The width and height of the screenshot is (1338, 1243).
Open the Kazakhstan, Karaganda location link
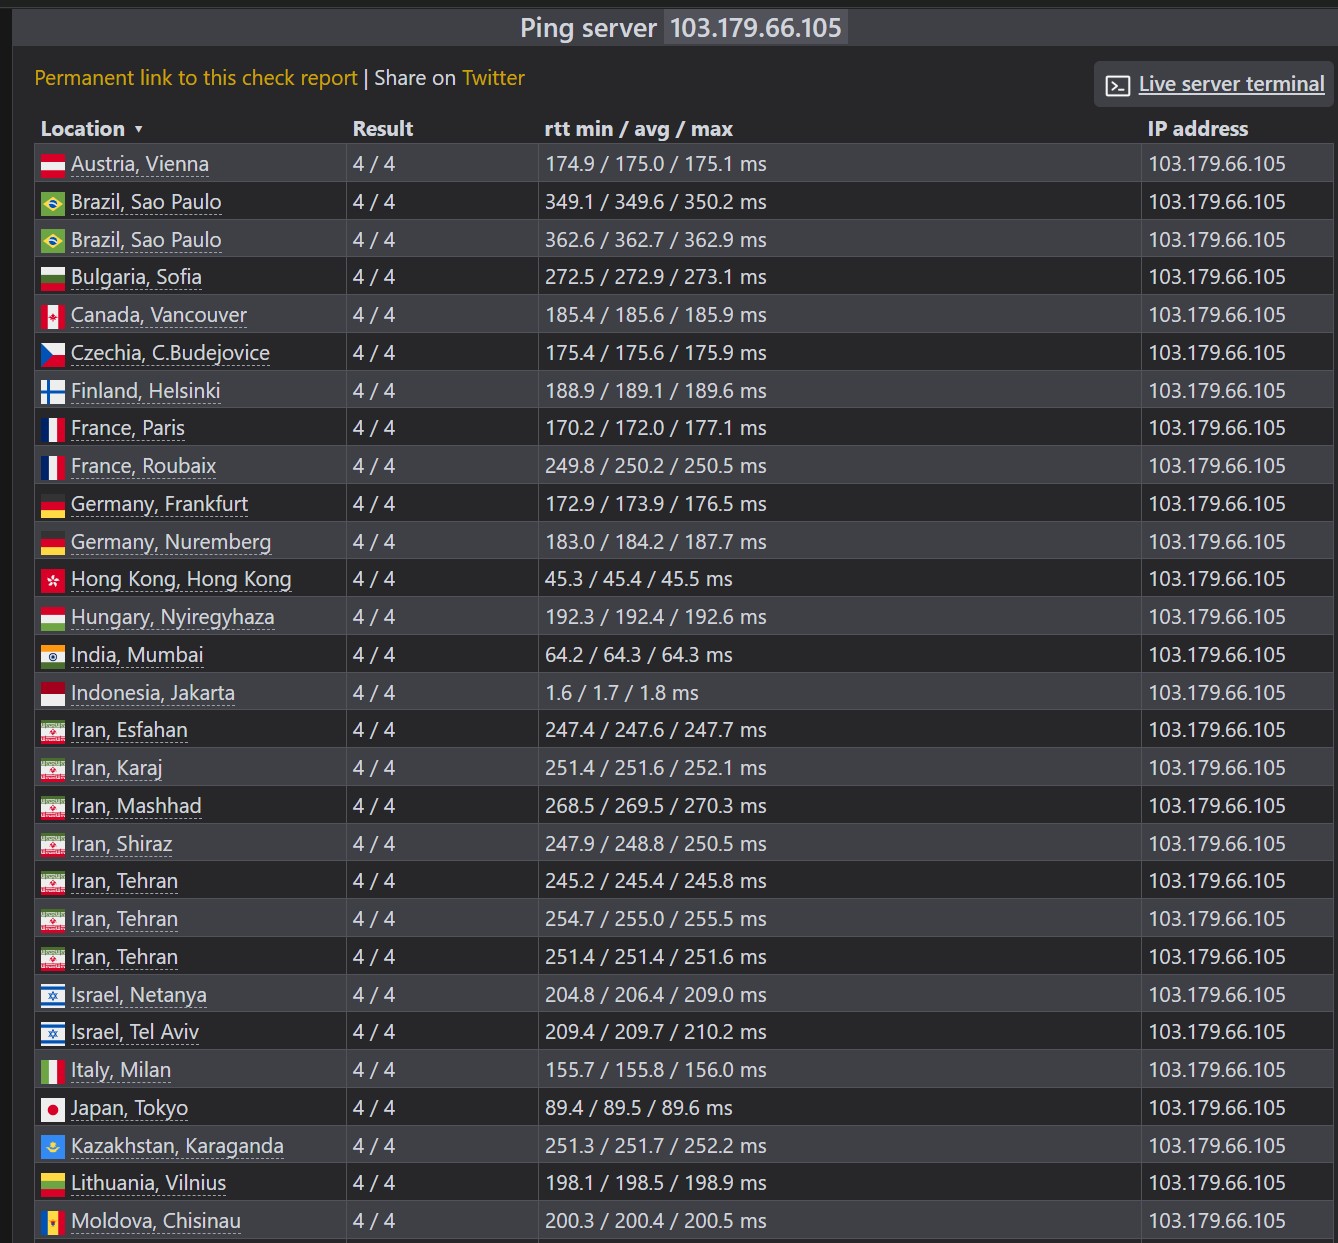point(177,1146)
